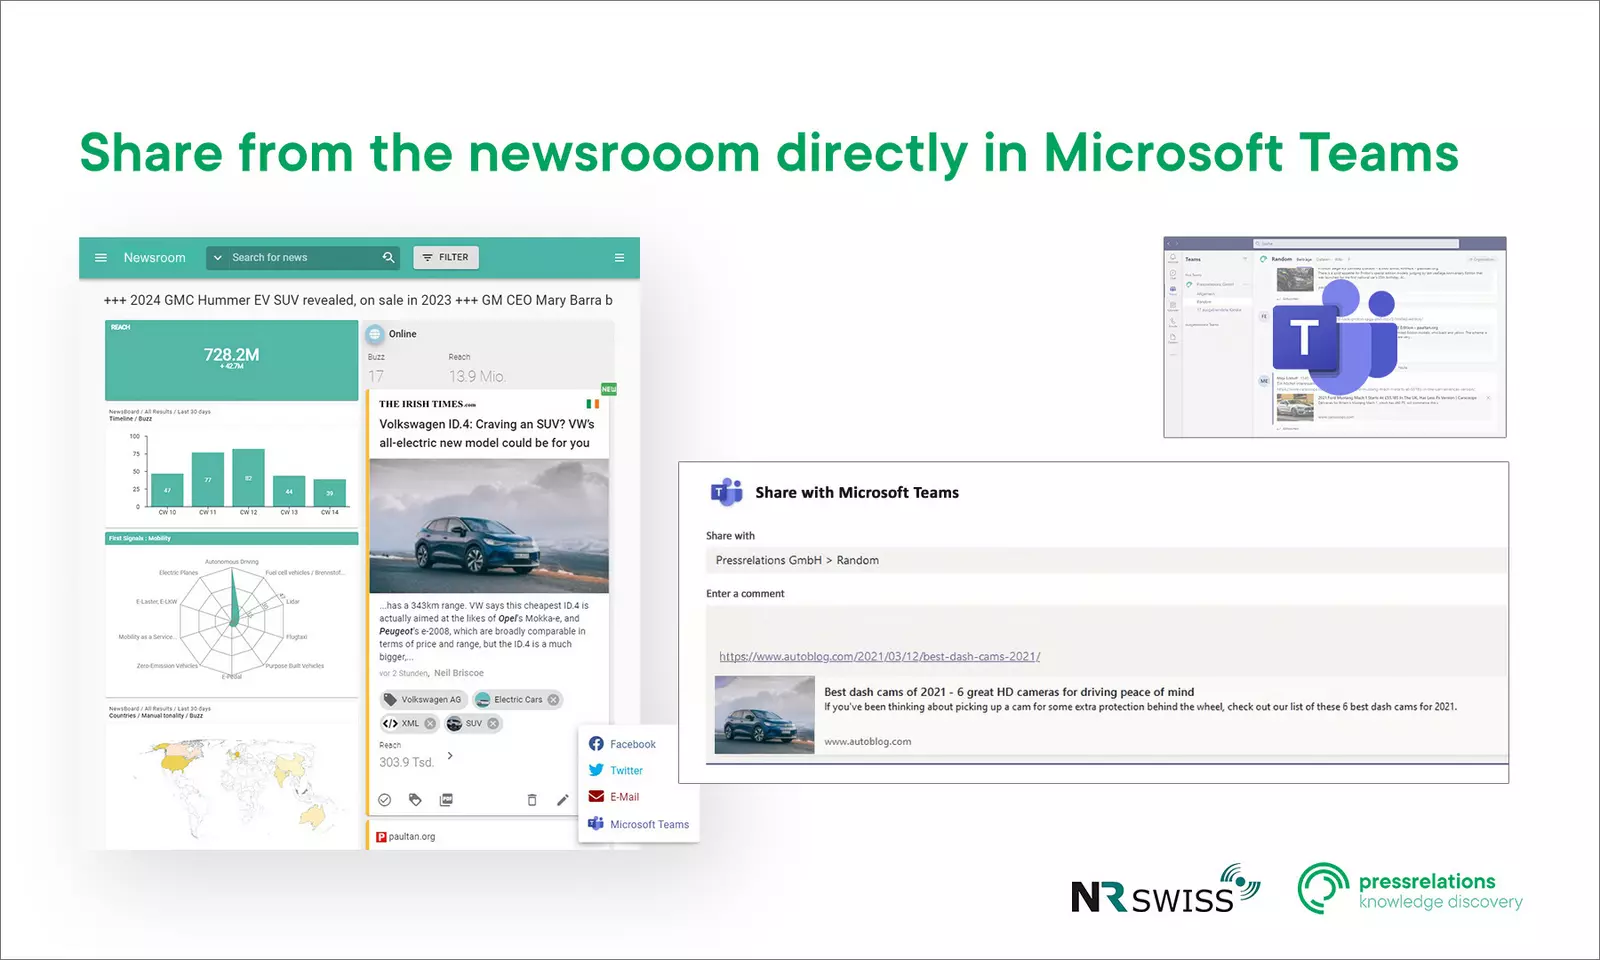1600x960 pixels.
Task: Open the autoblog.com best-dash-cams link
Action: [x=880, y=657]
